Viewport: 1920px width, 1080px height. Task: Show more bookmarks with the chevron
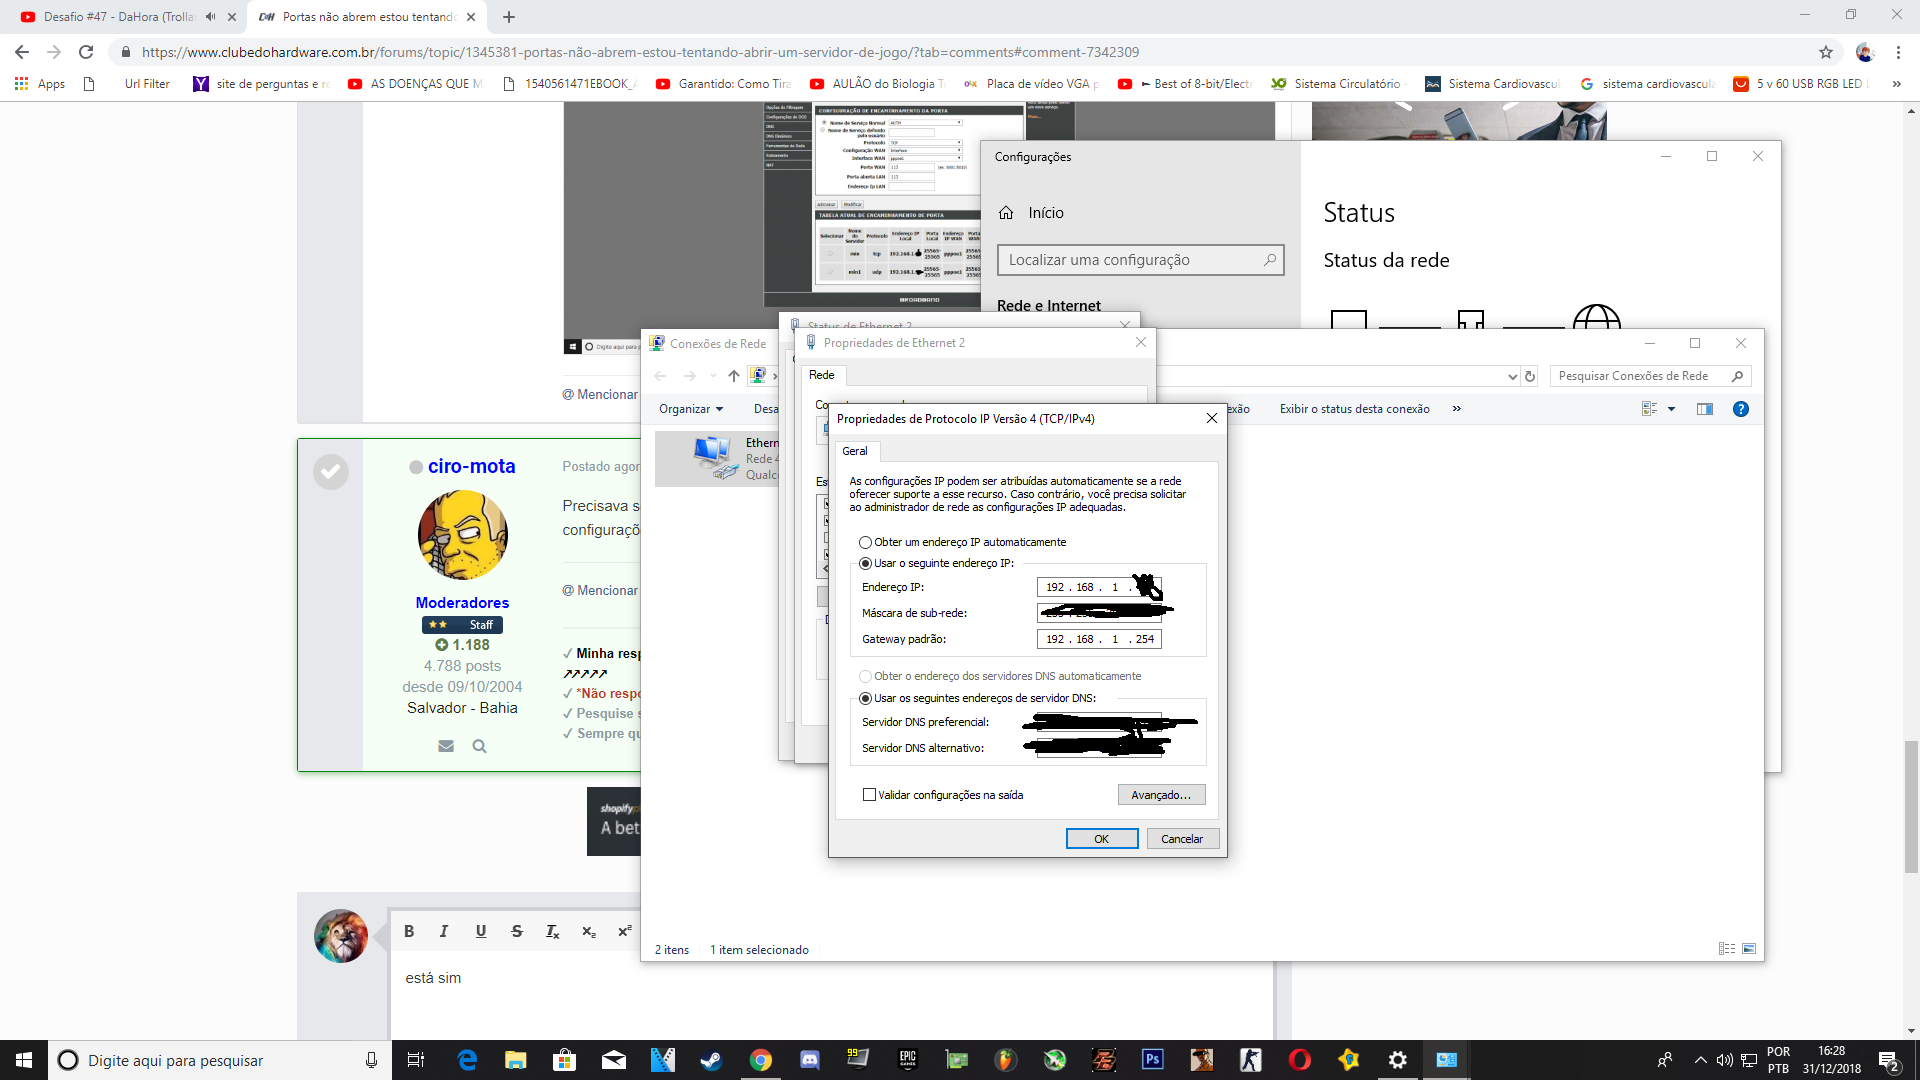1897,84
